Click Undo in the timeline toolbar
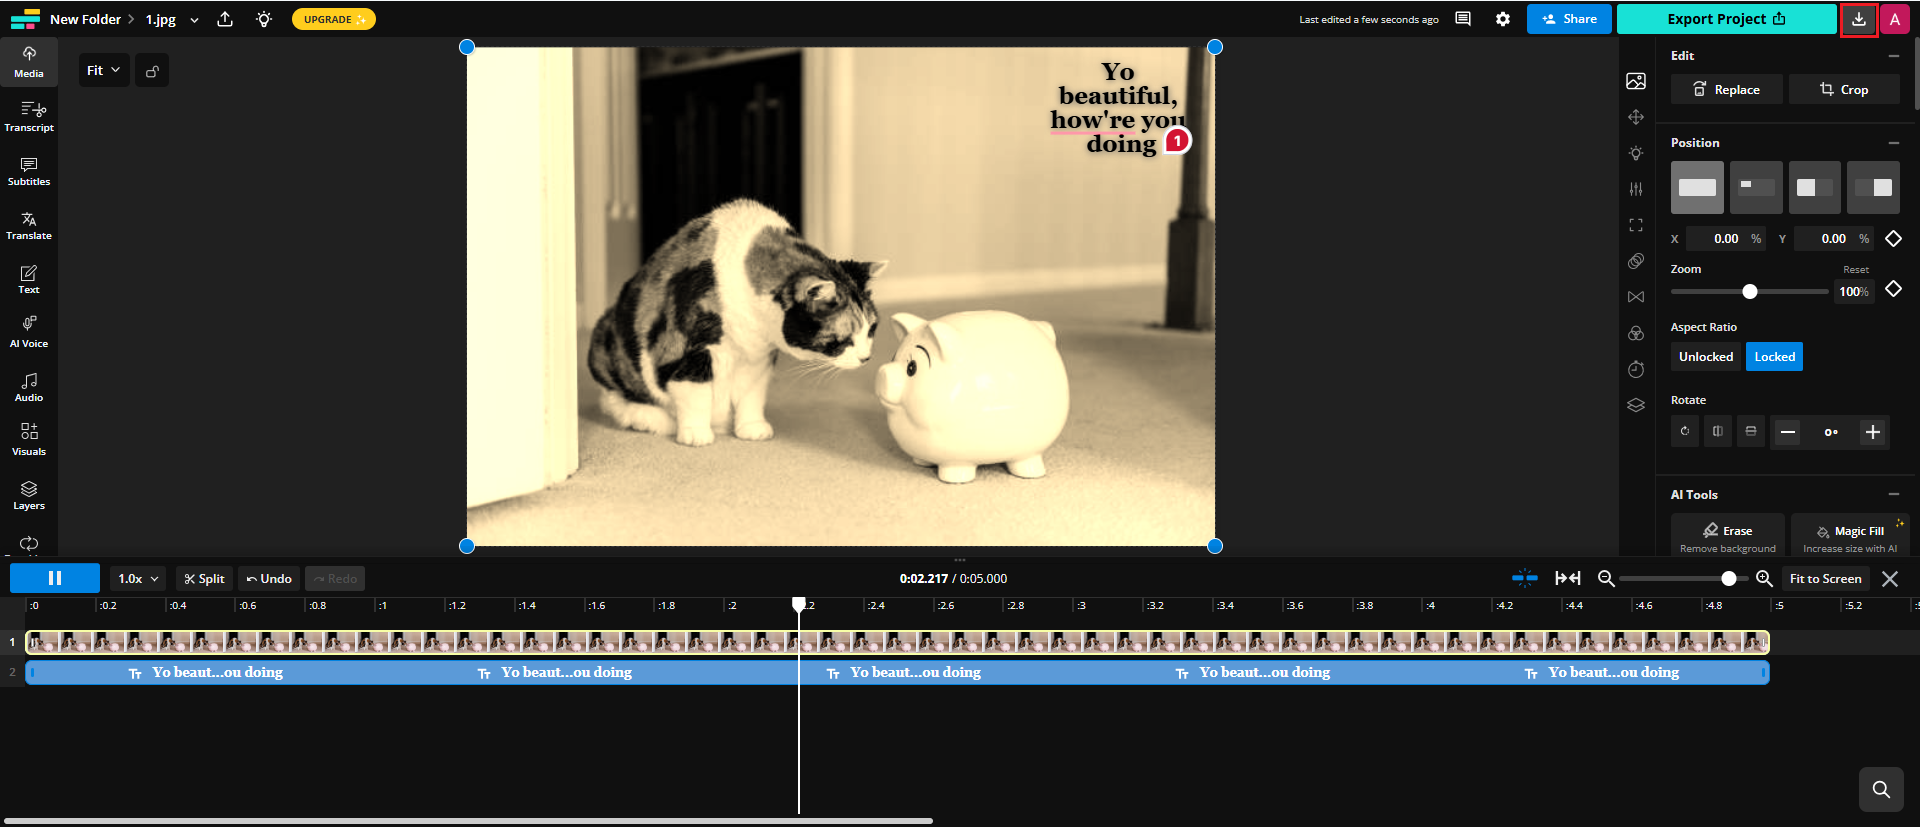Viewport: 1920px width, 827px height. coord(269,579)
